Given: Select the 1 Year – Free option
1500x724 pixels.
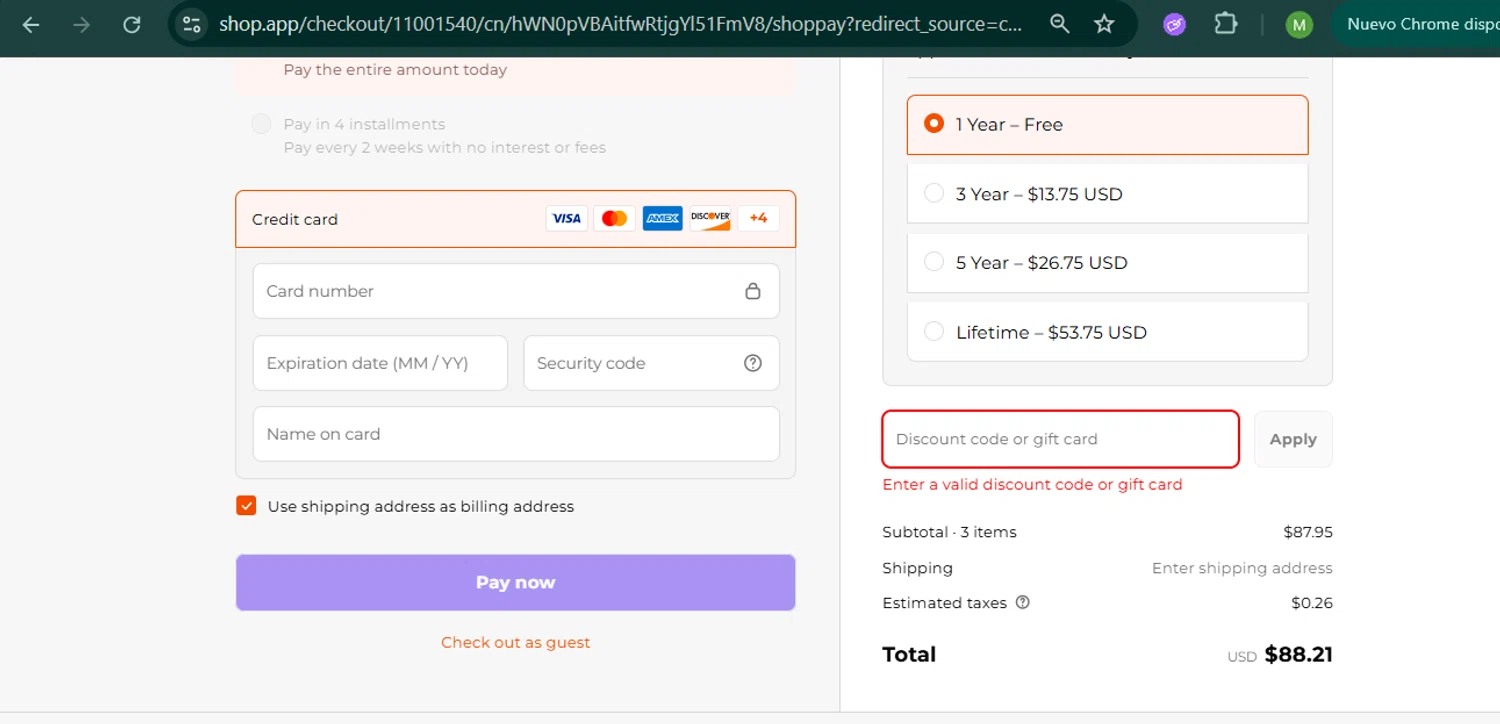Looking at the screenshot, I should [x=934, y=124].
